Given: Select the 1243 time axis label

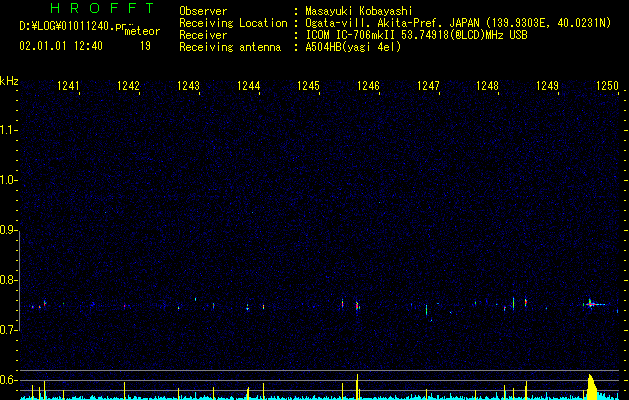Looking at the screenshot, I should tap(188, 86).
